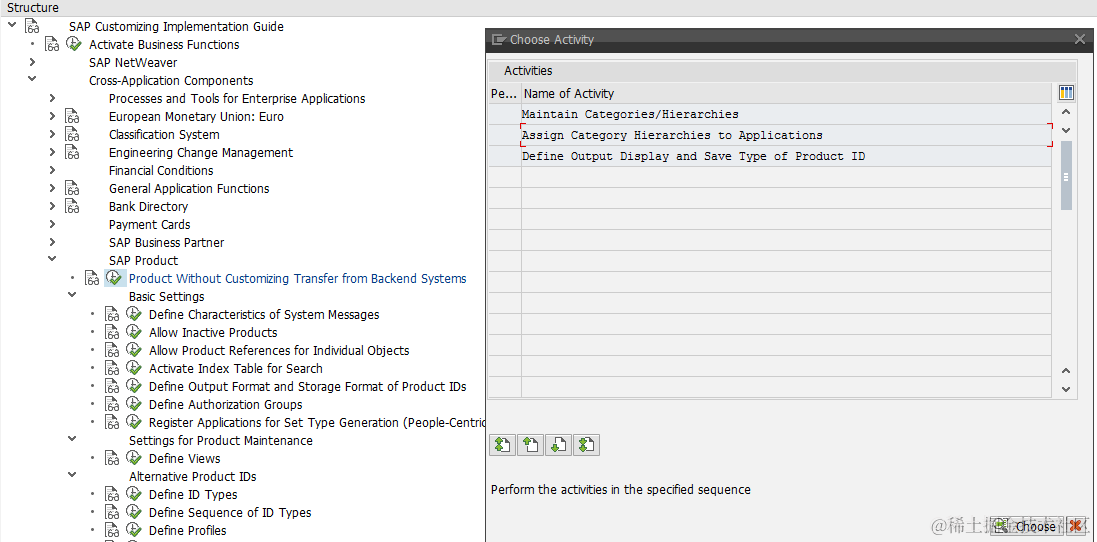
Task: Collapse Settings for Product Maintenance node
Action: coord(72,439)
